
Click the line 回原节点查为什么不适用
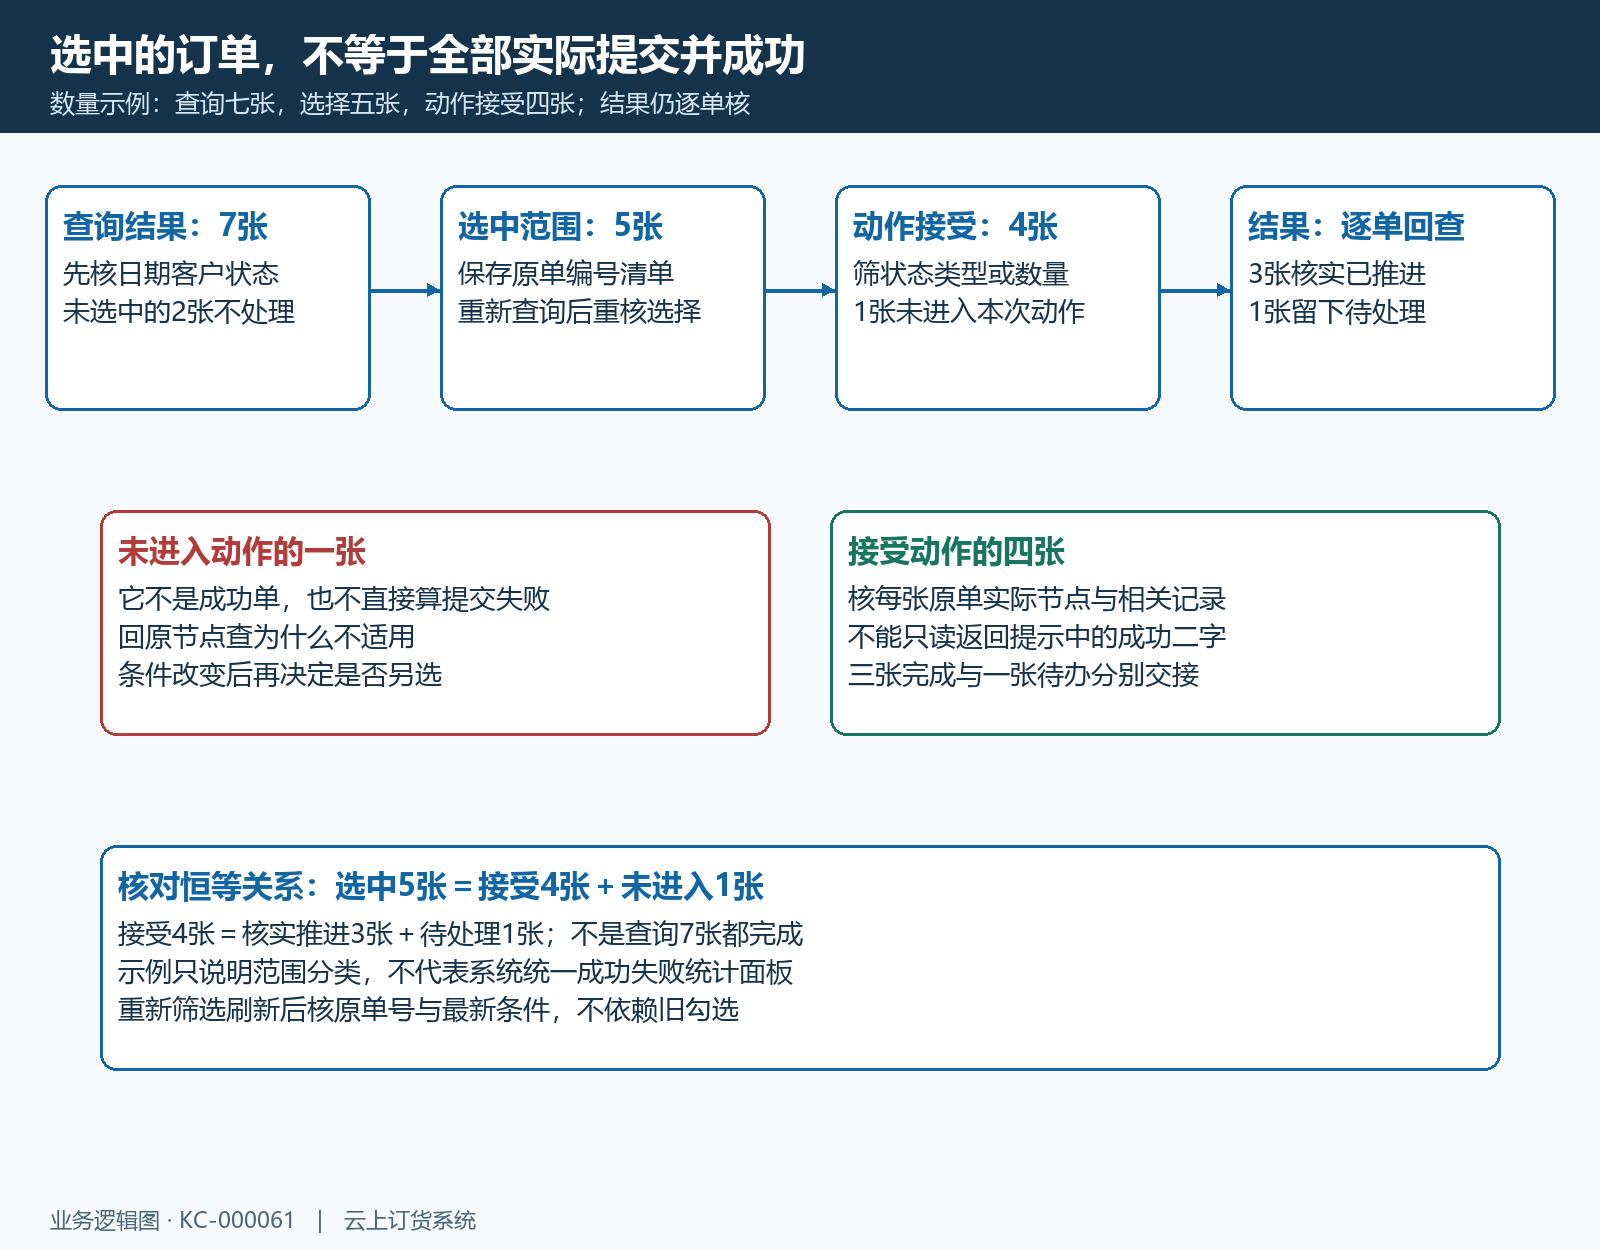tap(266, 637)
